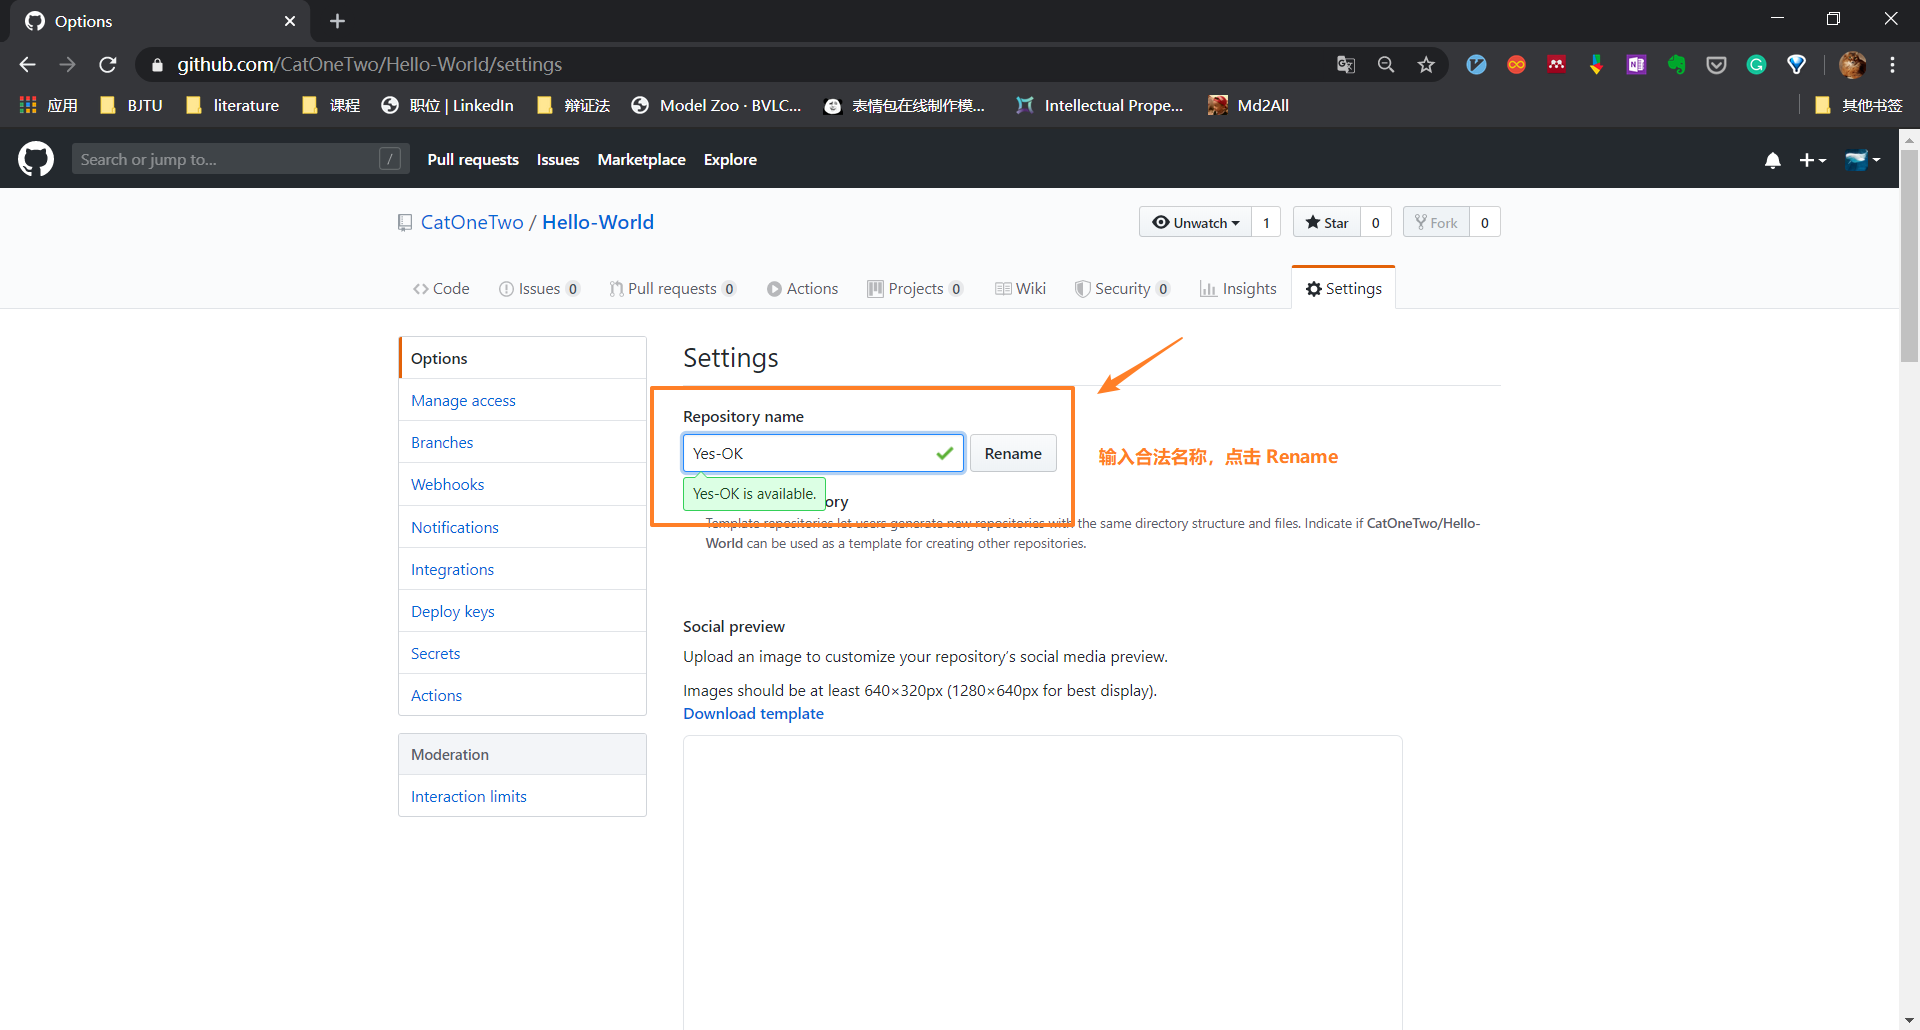Open the Chrome three-dot menu
Image resolution: width=1920 pixels, height=1030 pixels.
pyautogui.click(x=1892, y=65)
